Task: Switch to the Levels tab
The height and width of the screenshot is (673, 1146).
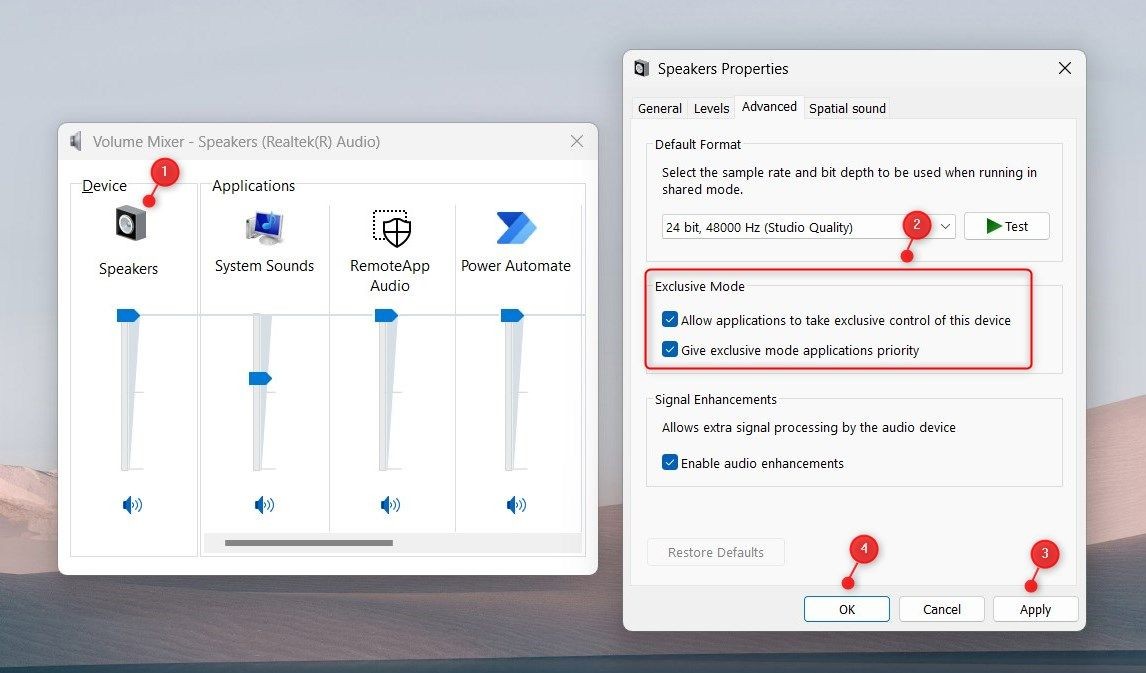Action: point(711,108)
